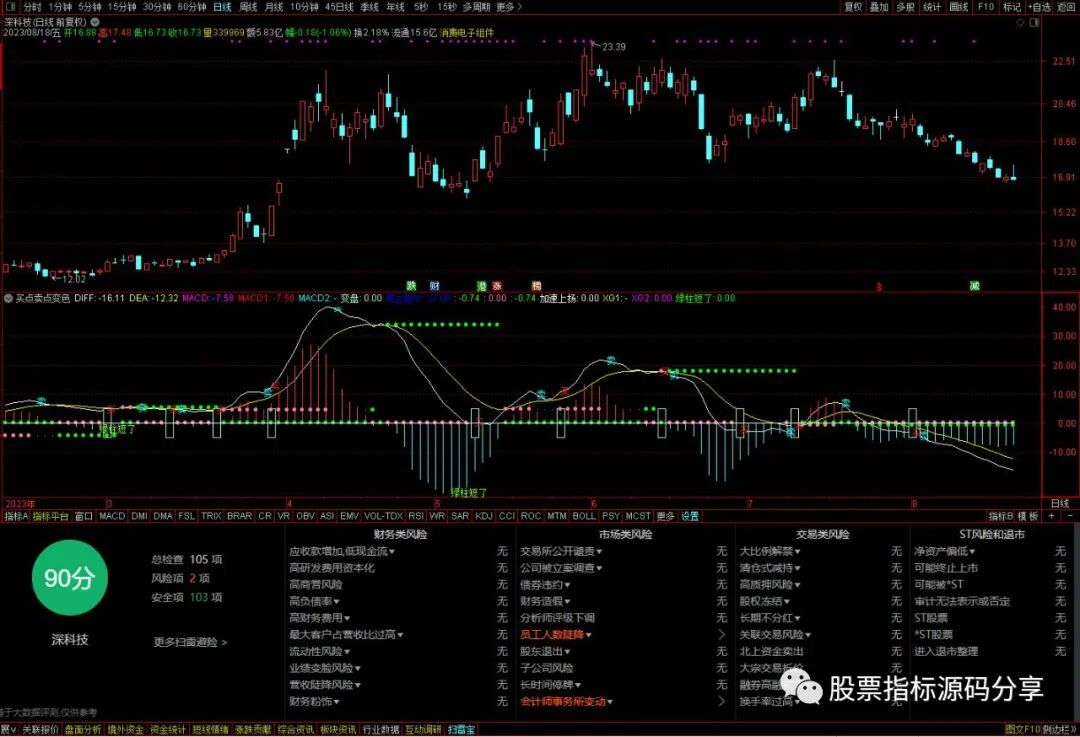Click 消费电子组件 sector label
The height and width of the screenshot is (737, 1080).
(467, 32)
